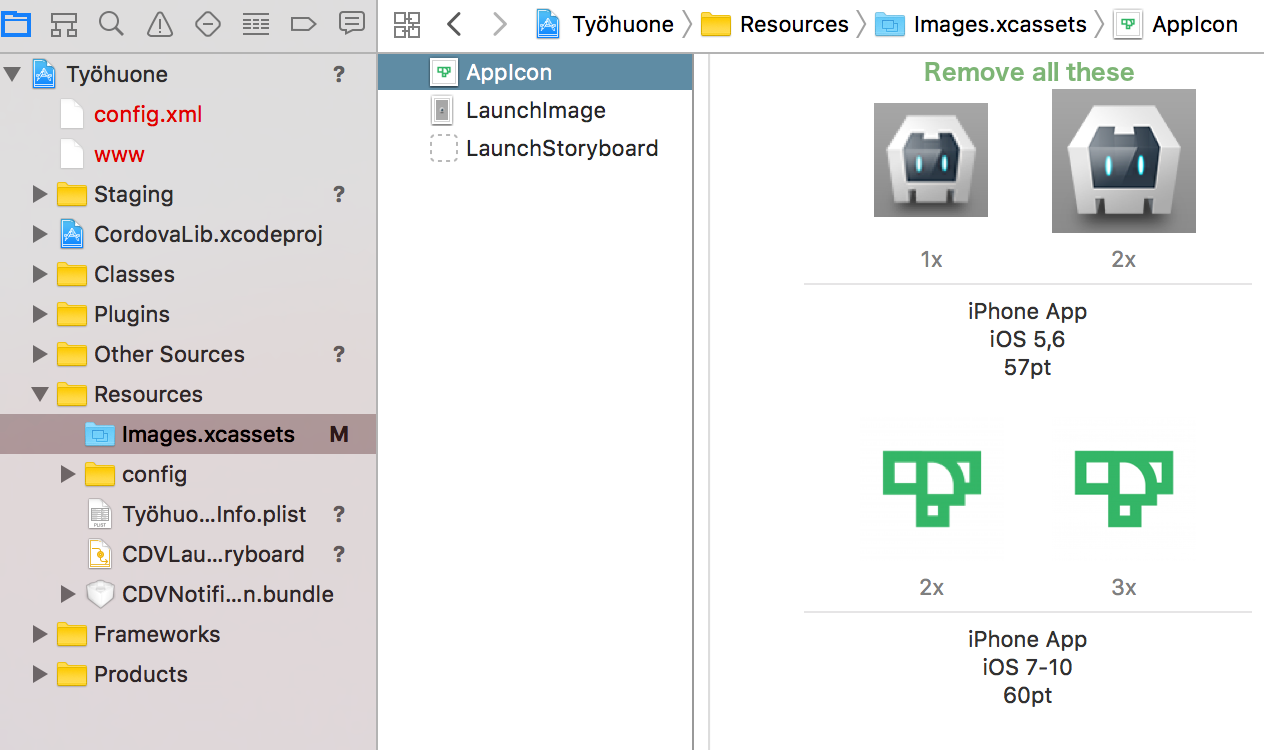
Task: Expand the Staging folder
Action: tap(40, 194)
